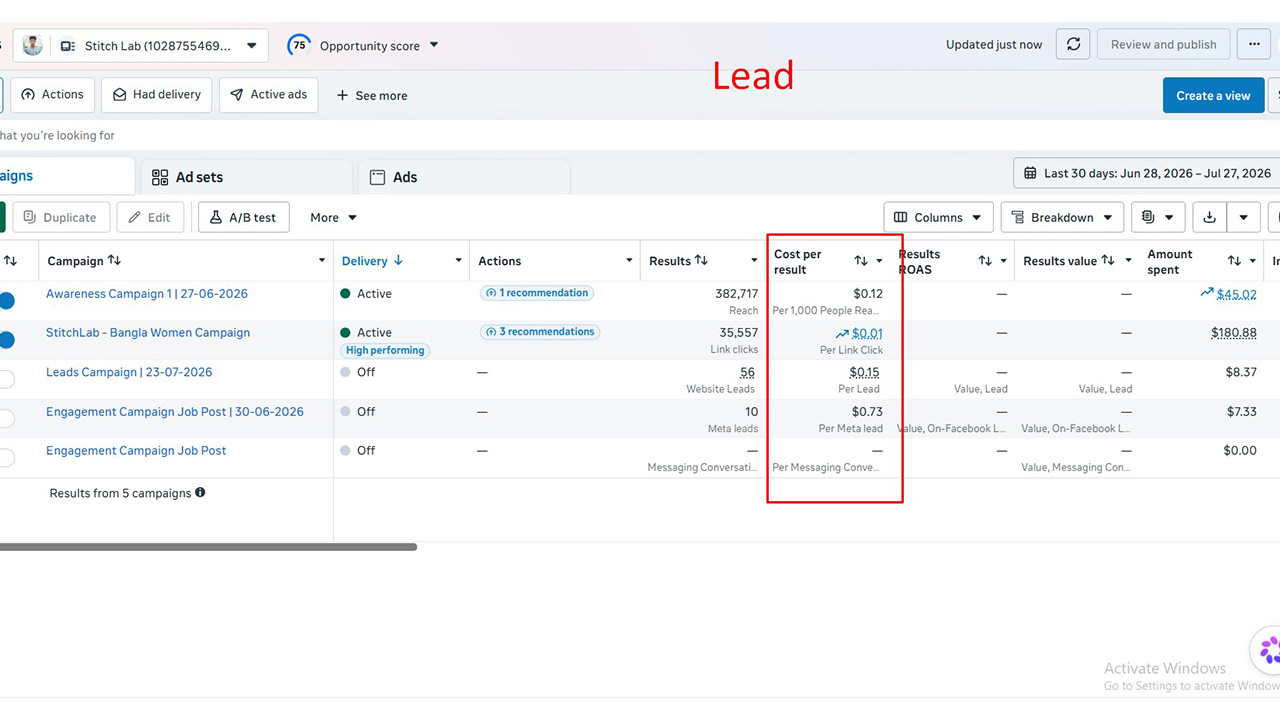
Task: Open the reports icon dropdown
Action: pos(1159,217)
